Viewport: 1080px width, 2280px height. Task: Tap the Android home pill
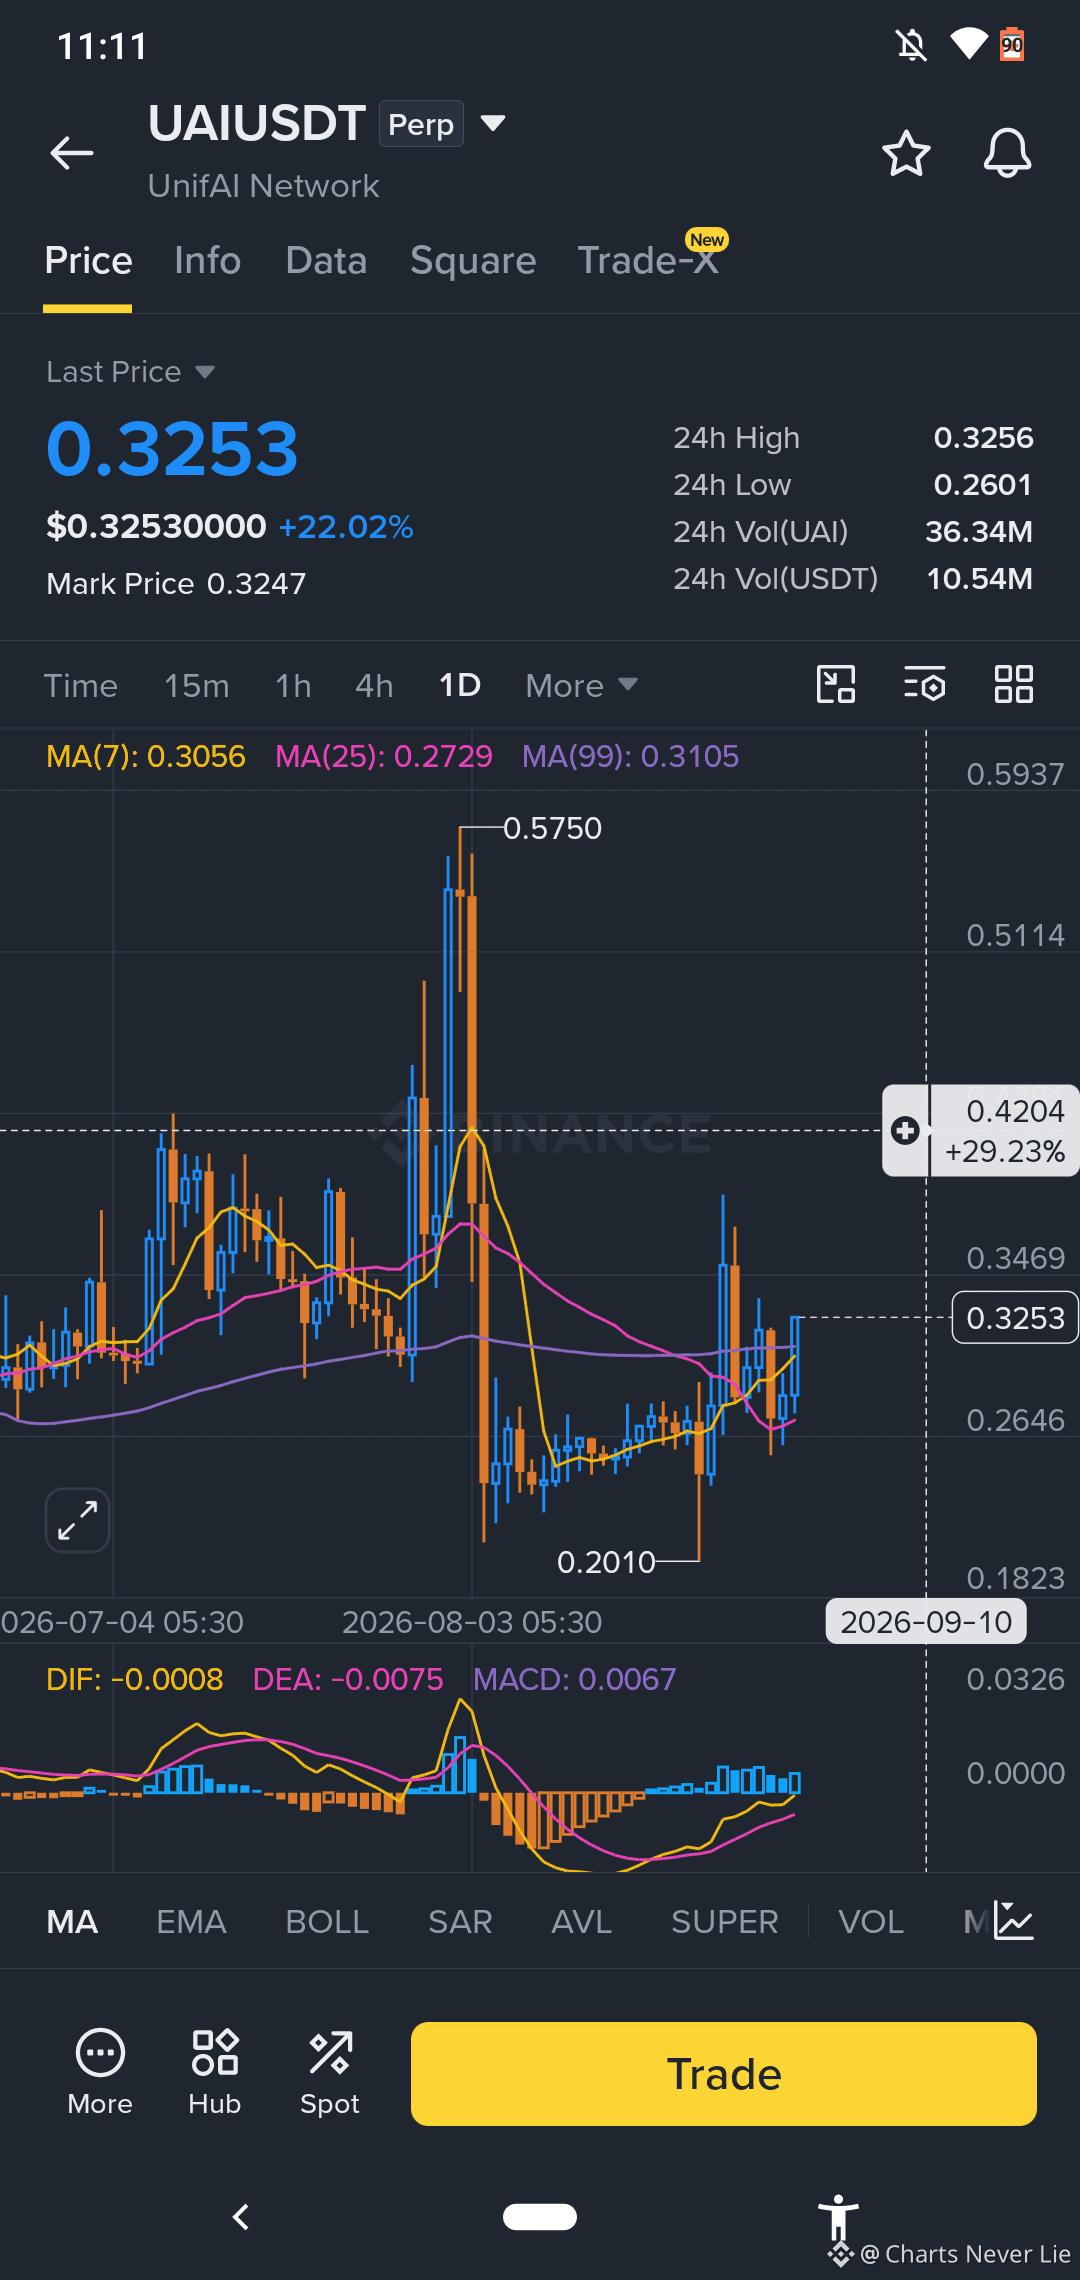coord(540,2217)
